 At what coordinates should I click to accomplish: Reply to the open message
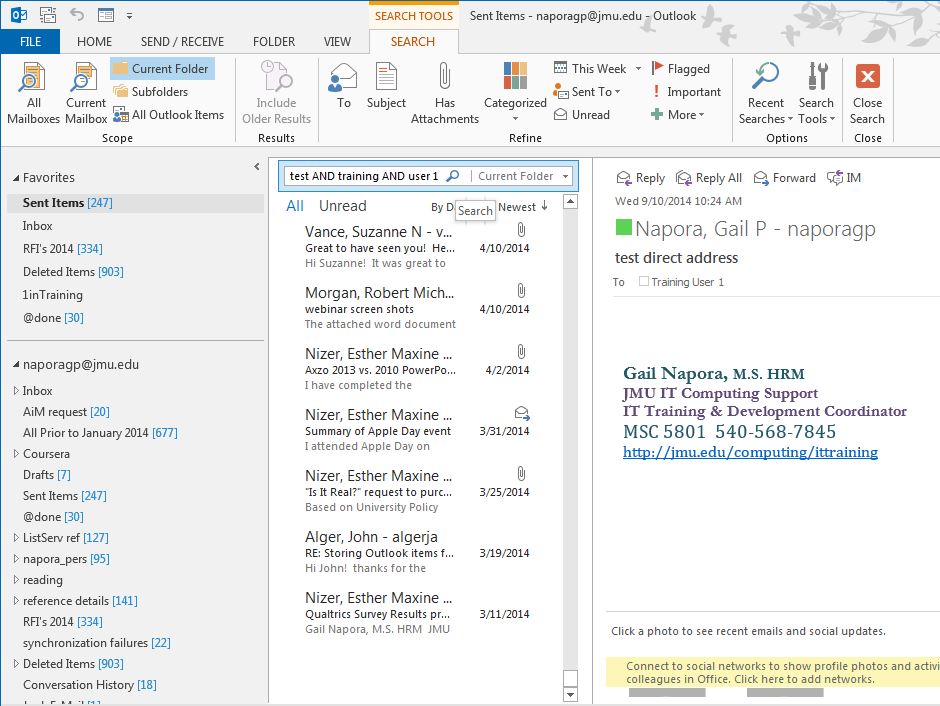click(x=641, y=178)
